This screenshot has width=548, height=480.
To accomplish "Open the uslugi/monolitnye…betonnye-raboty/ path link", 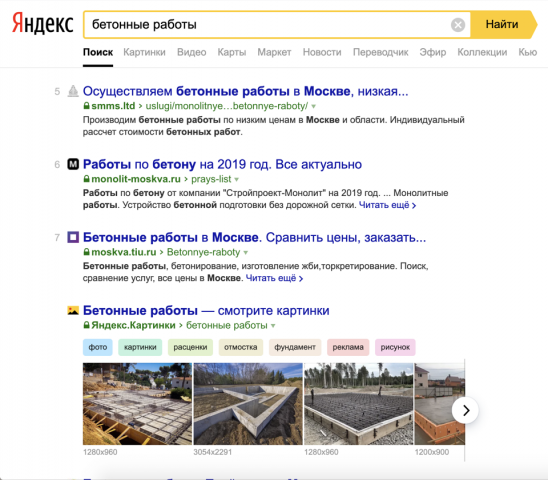I will coord(226,106).
